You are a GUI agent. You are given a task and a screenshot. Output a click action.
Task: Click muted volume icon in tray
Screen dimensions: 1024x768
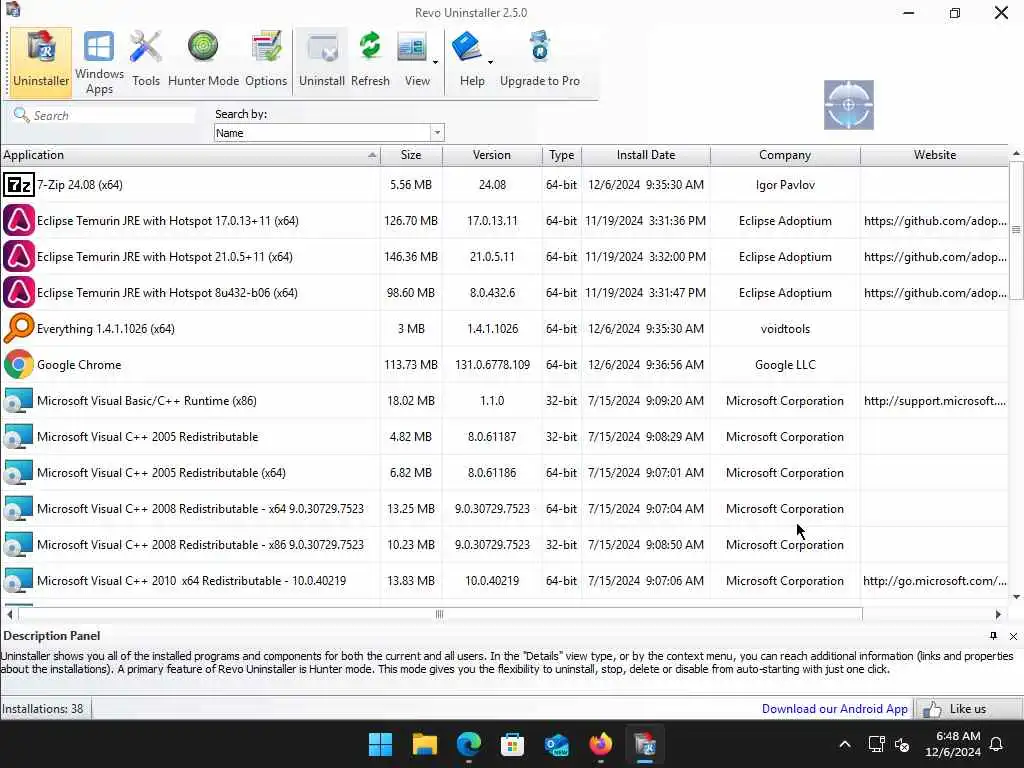(x=903, y=744)
